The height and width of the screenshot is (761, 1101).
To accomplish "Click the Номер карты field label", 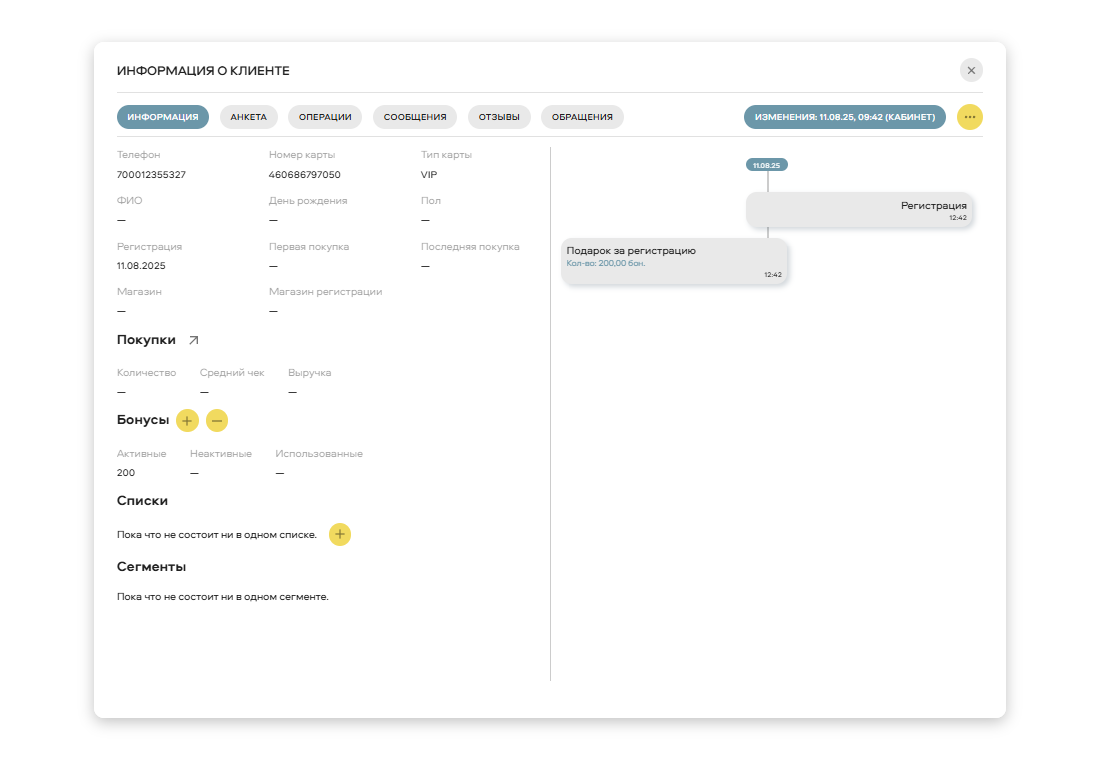I will click(x=302, y=155).
